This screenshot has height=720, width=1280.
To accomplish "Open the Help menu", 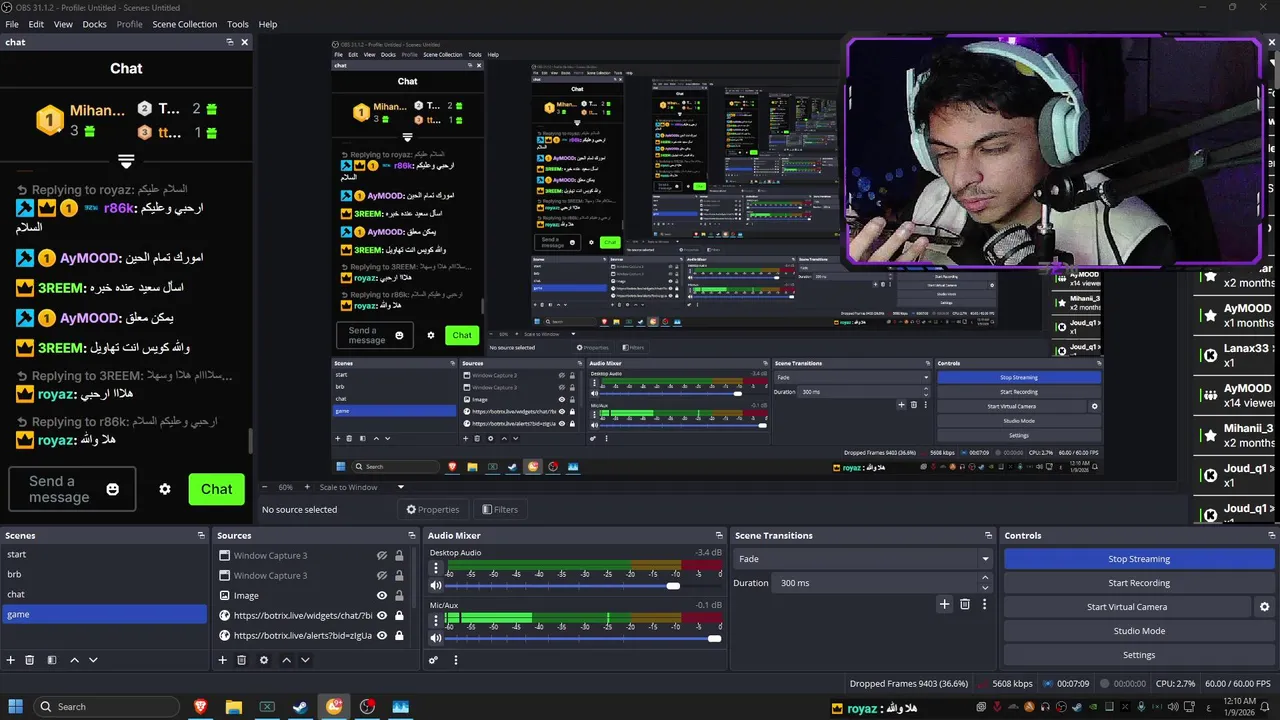I will click(x=268, y=24).
